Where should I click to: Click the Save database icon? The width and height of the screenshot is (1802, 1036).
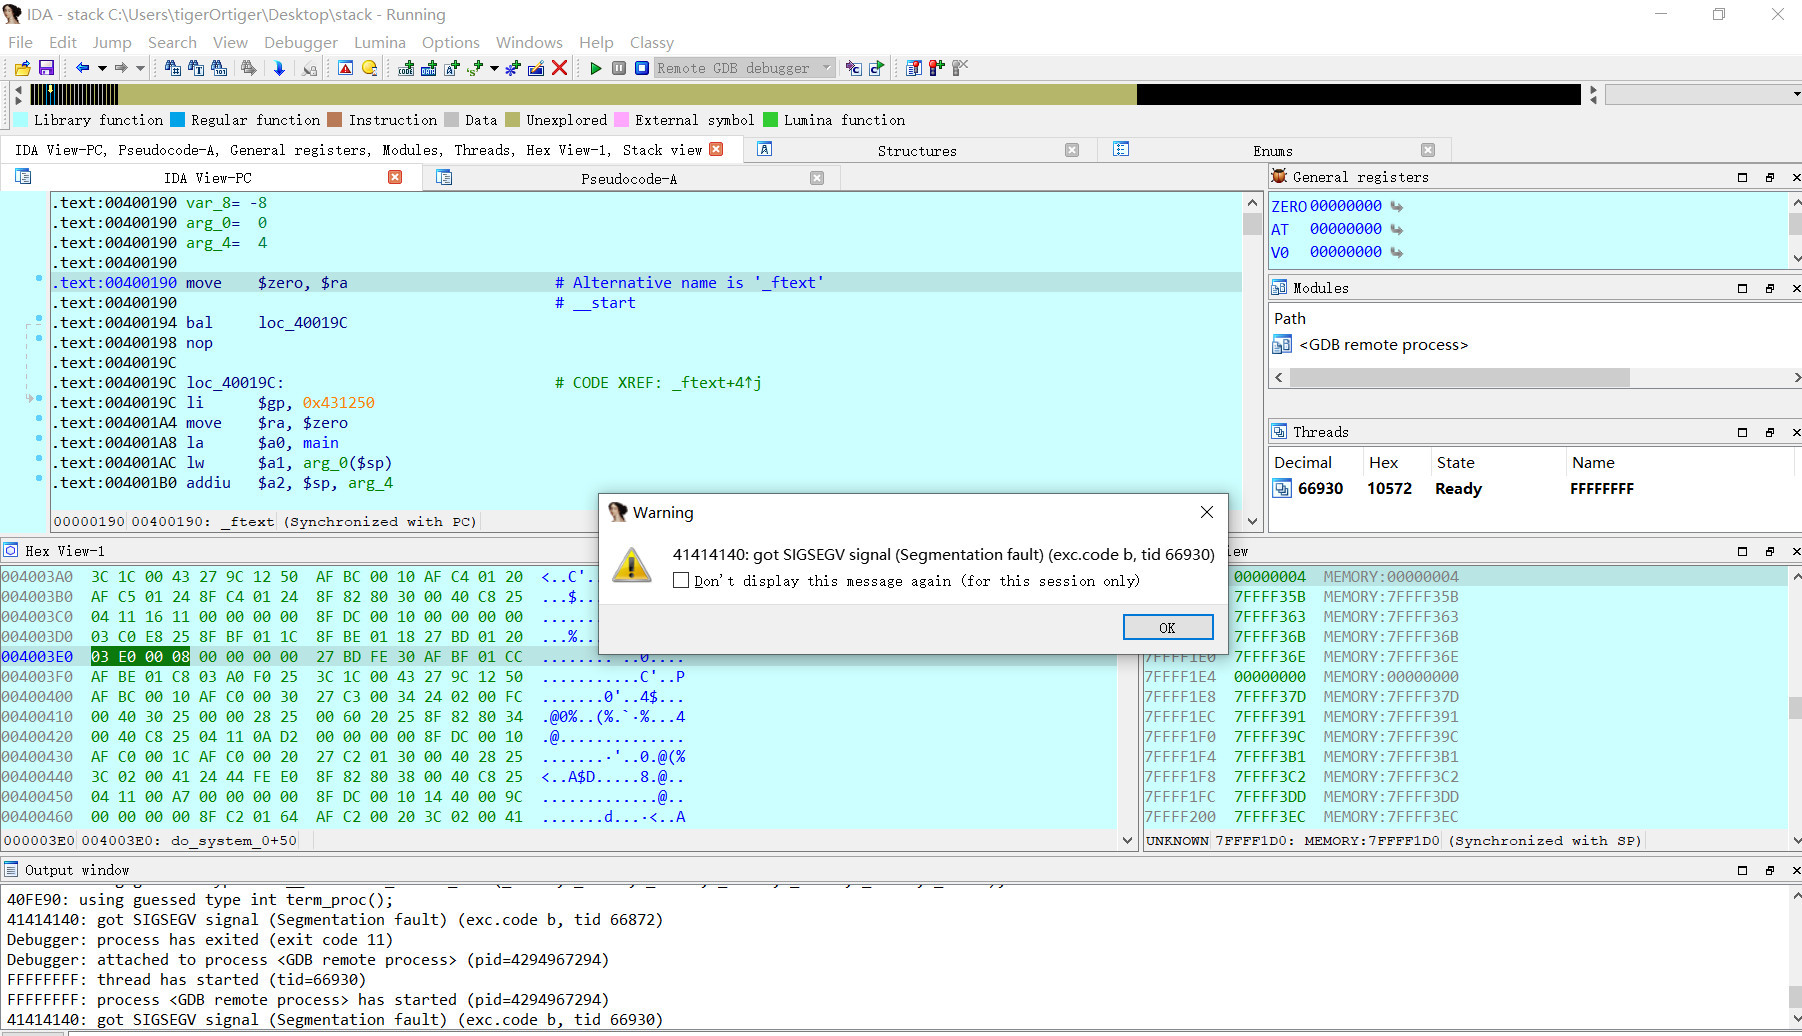pyautogui.click(x=46, y=68)
